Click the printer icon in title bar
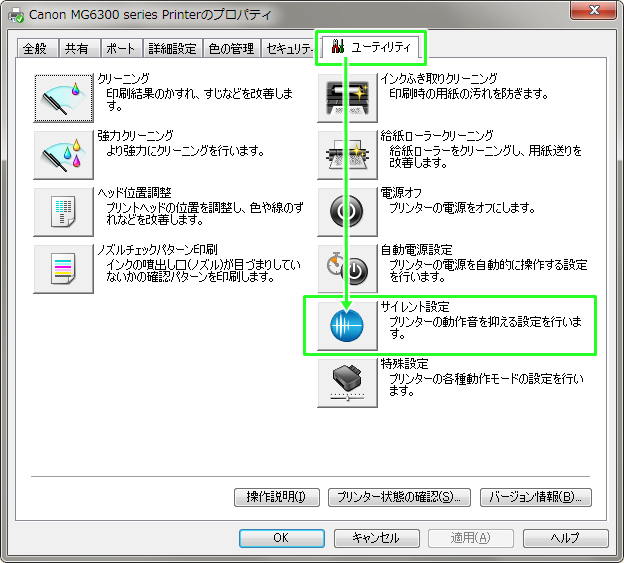 point(16,15)
